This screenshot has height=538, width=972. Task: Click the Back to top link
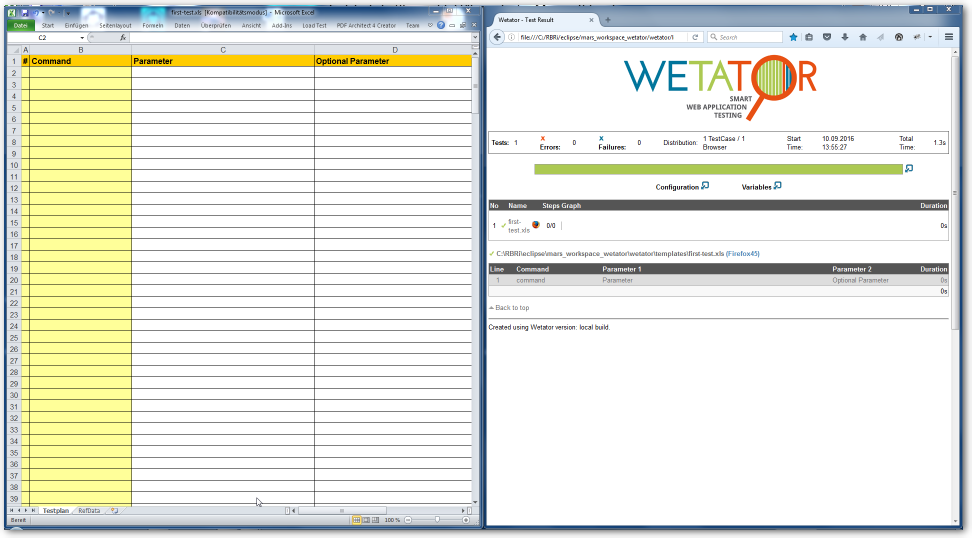512,307
